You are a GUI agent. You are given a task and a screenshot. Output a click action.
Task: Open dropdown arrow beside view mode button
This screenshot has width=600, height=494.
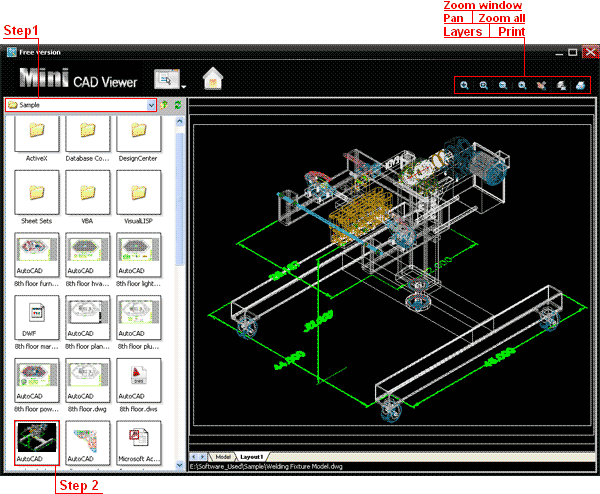184,86
